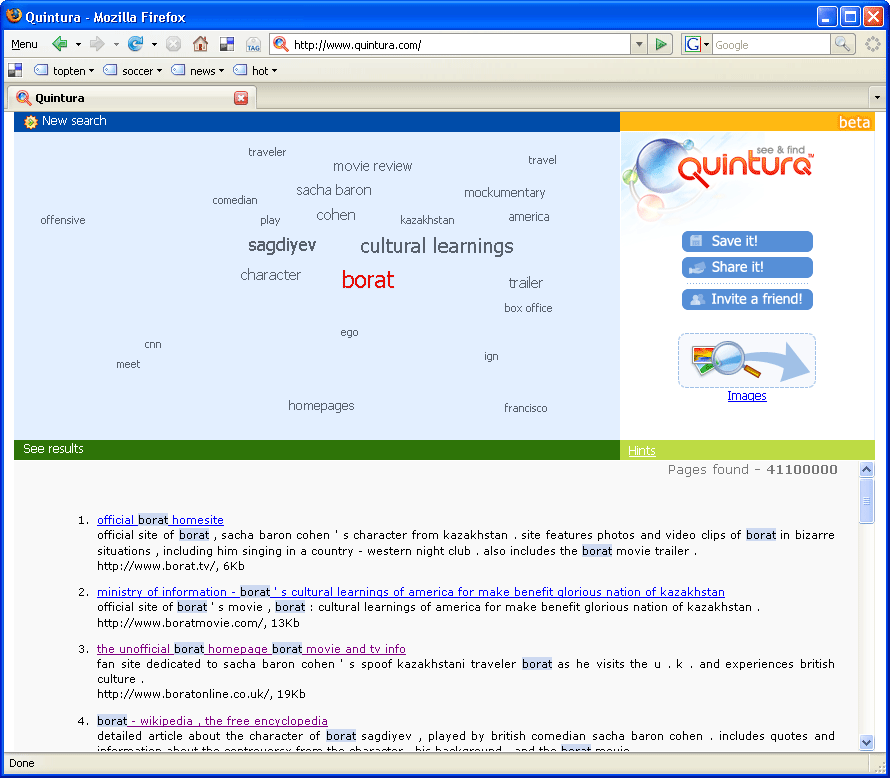Expand the address bar URL dropdown
Image resolution: width=890 pixels, height=778 pixels.
(x=639, y=44)
